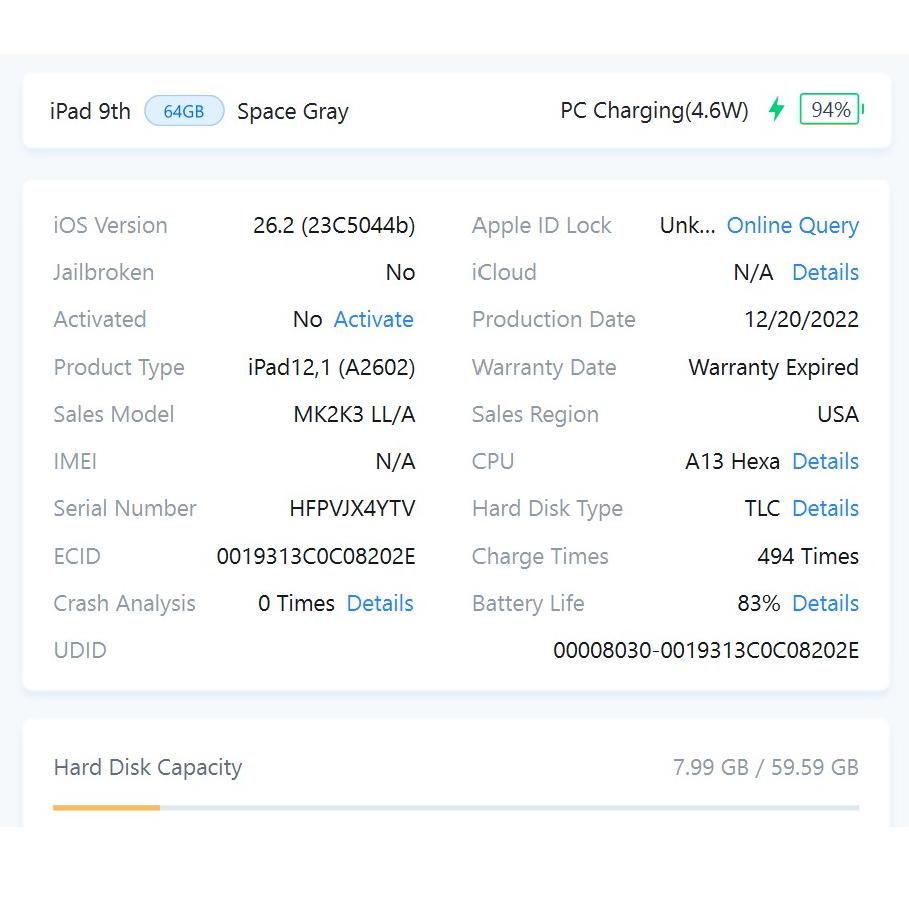Click Activate next to Activated status
This screenshot has width=909, height=909.
[373, 320]
